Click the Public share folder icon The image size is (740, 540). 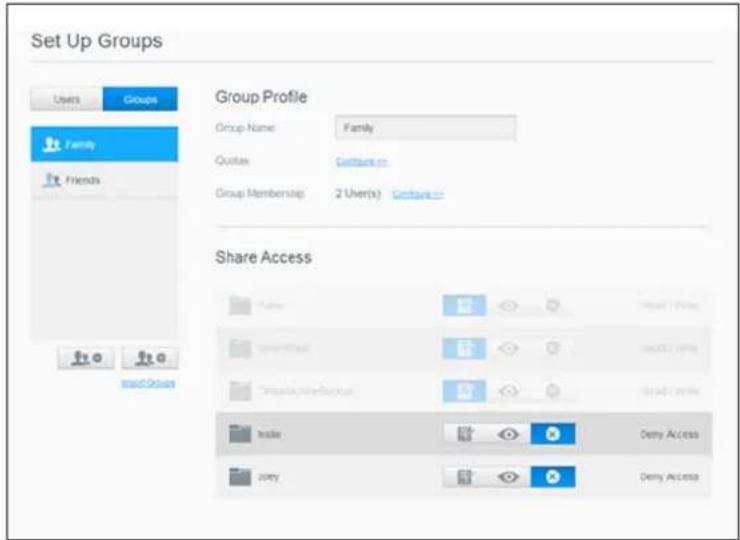[240, 305]
